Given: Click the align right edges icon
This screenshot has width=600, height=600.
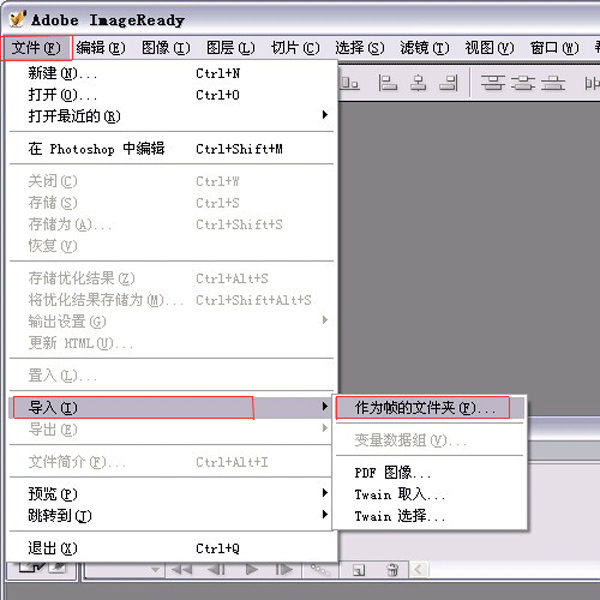Looking at the screenshot, I should 449,84.
